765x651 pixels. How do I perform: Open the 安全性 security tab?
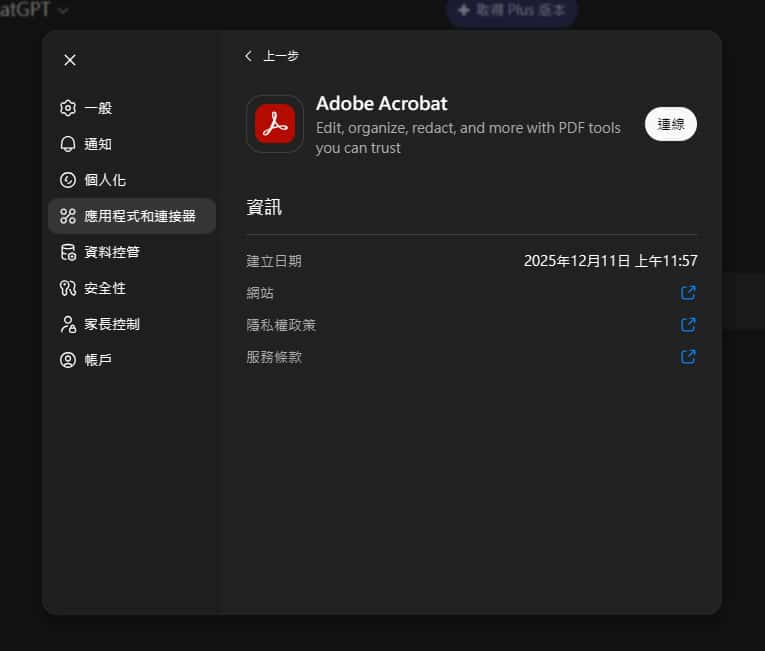(132, 288)
